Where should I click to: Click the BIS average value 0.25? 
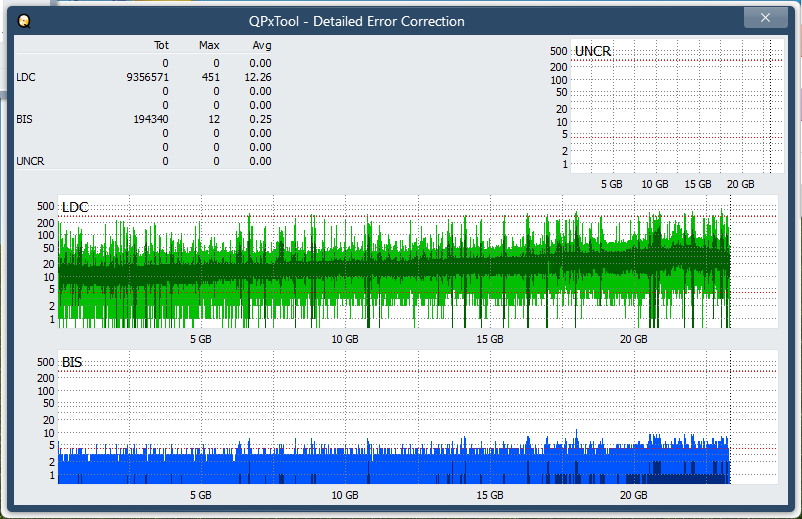tap(260, 119)
